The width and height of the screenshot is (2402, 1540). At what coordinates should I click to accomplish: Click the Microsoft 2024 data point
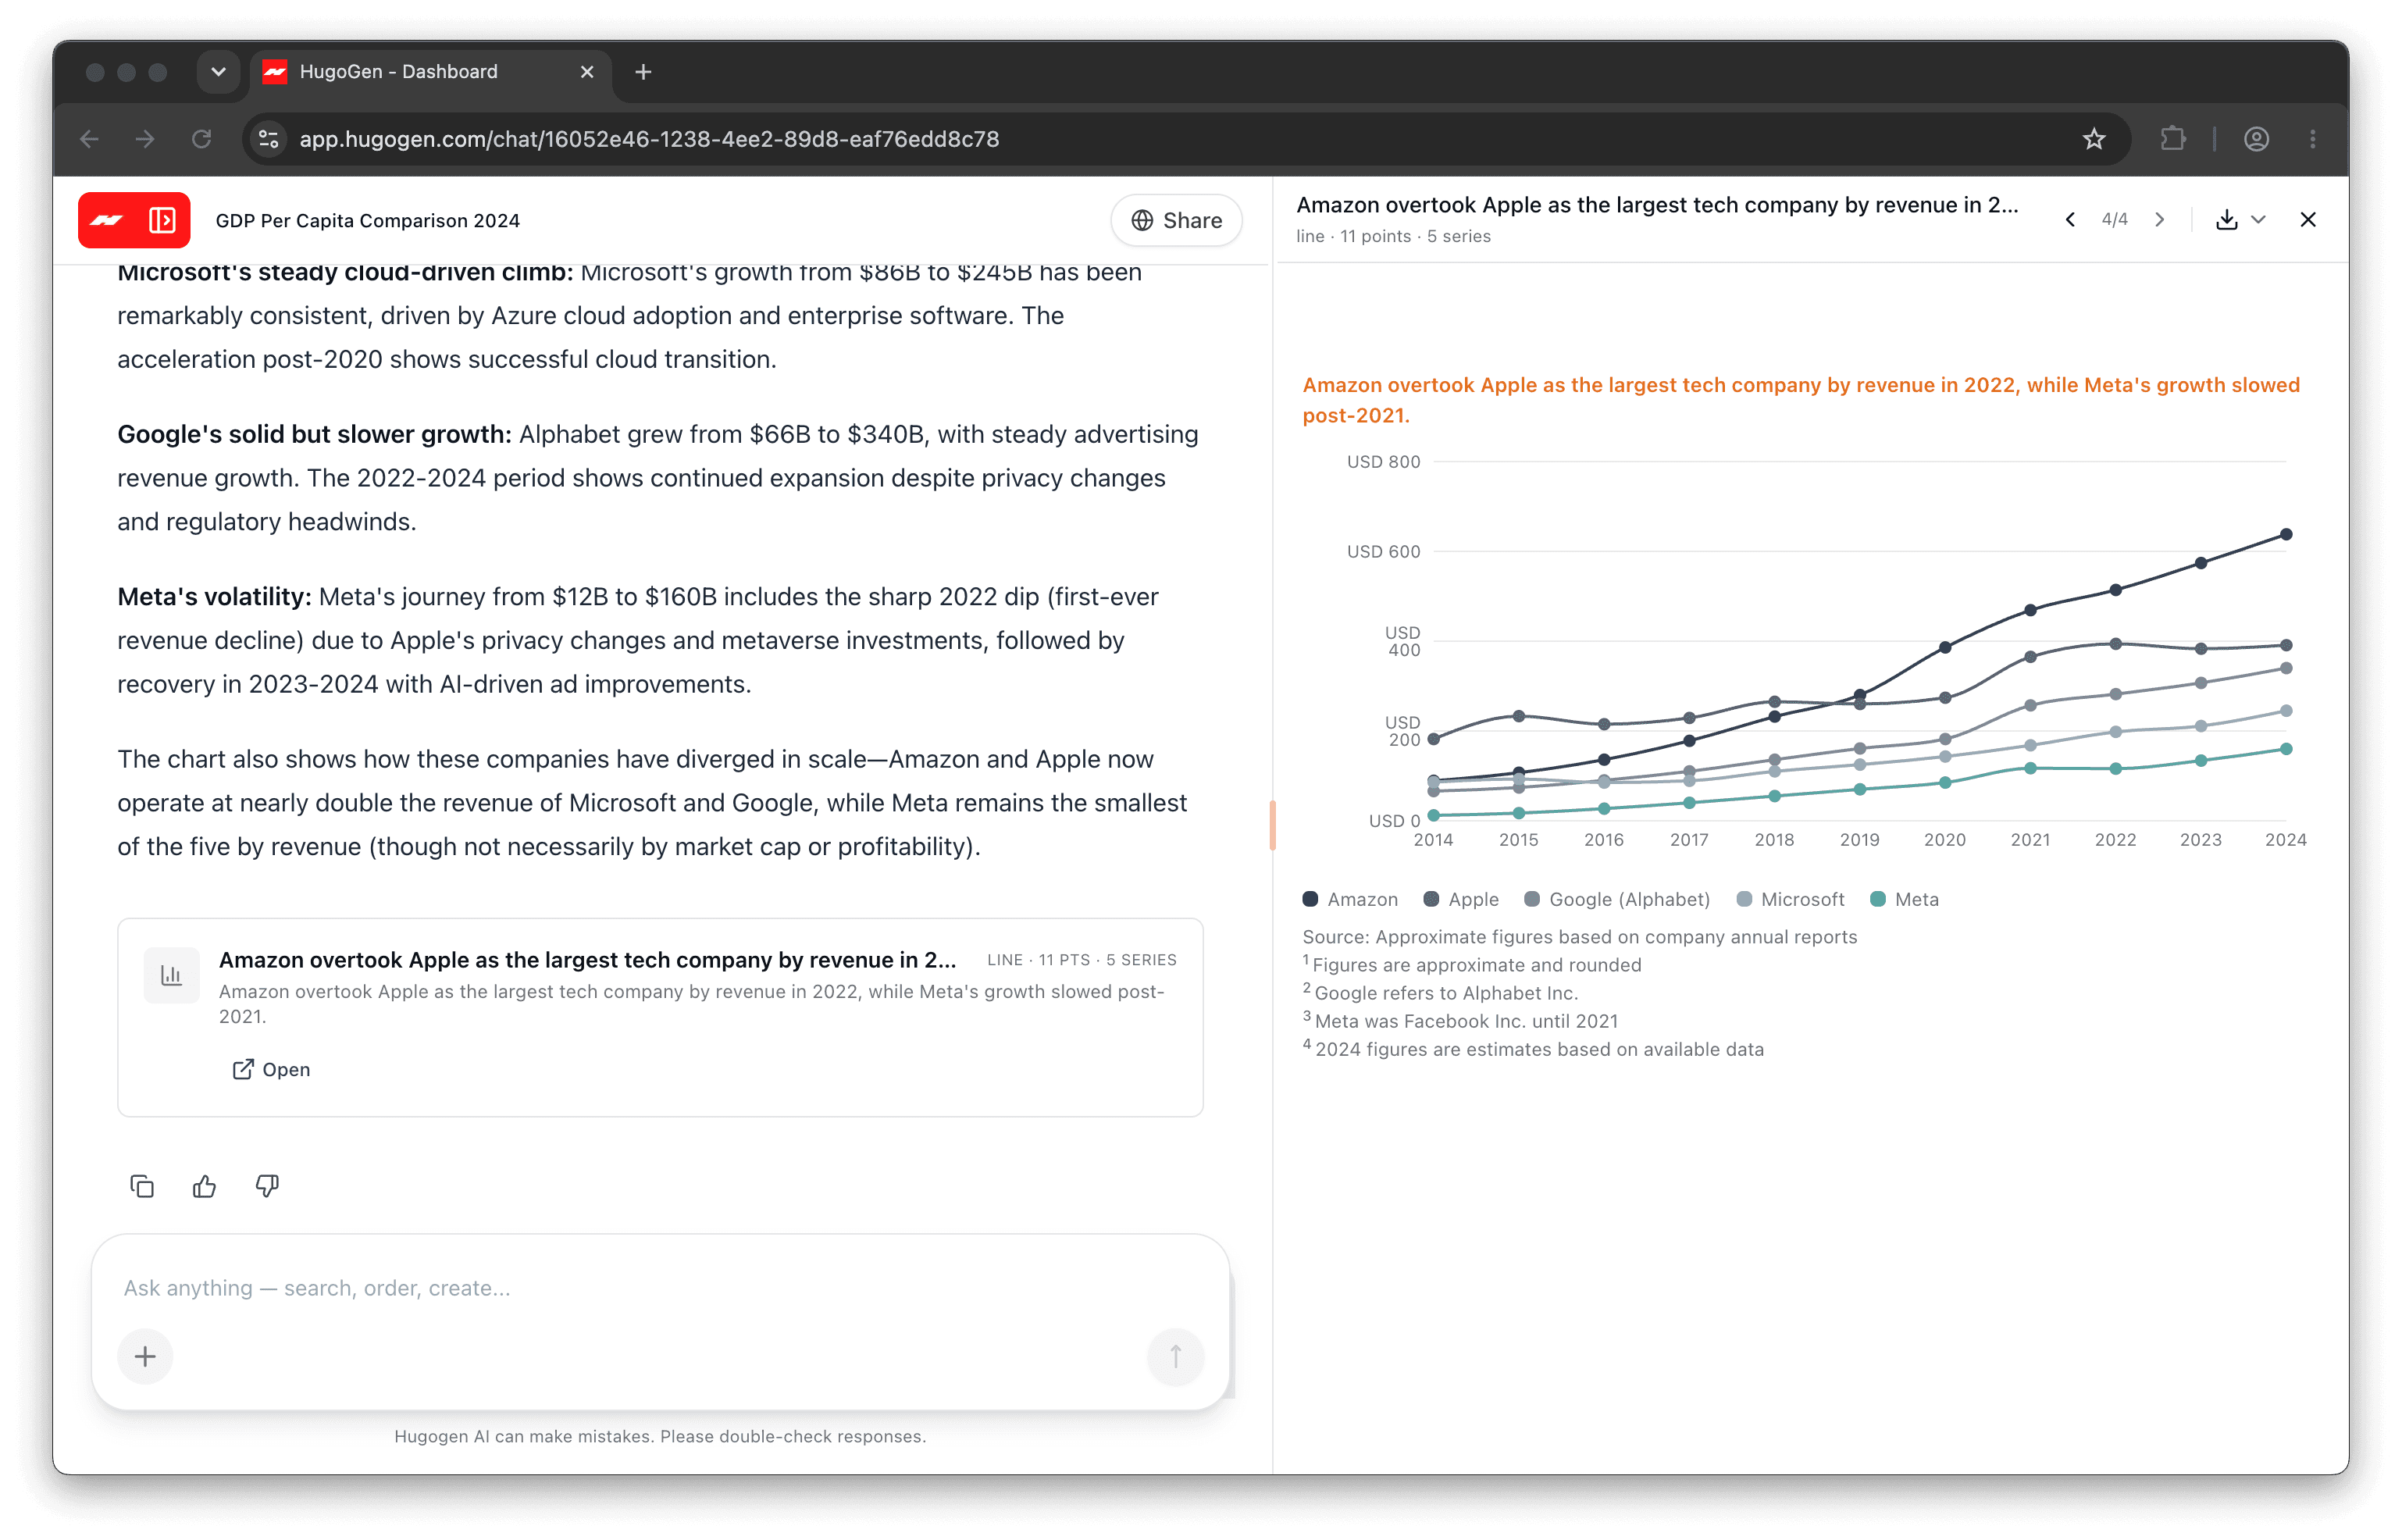click(x=2286, y=711)
